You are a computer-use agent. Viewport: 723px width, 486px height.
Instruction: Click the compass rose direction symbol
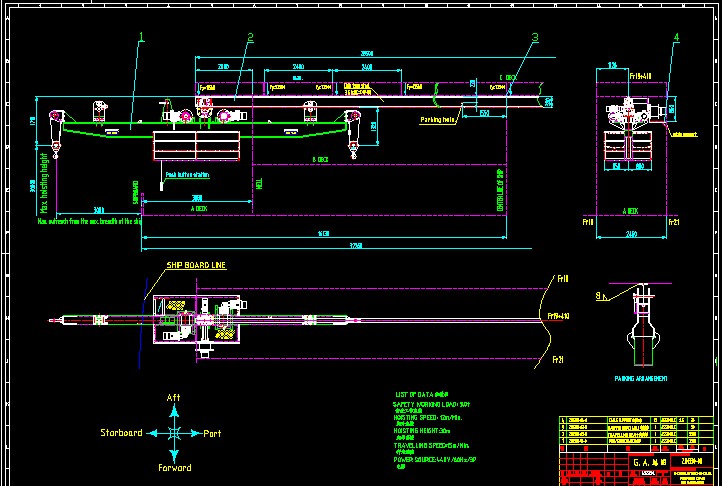[175, 433]
